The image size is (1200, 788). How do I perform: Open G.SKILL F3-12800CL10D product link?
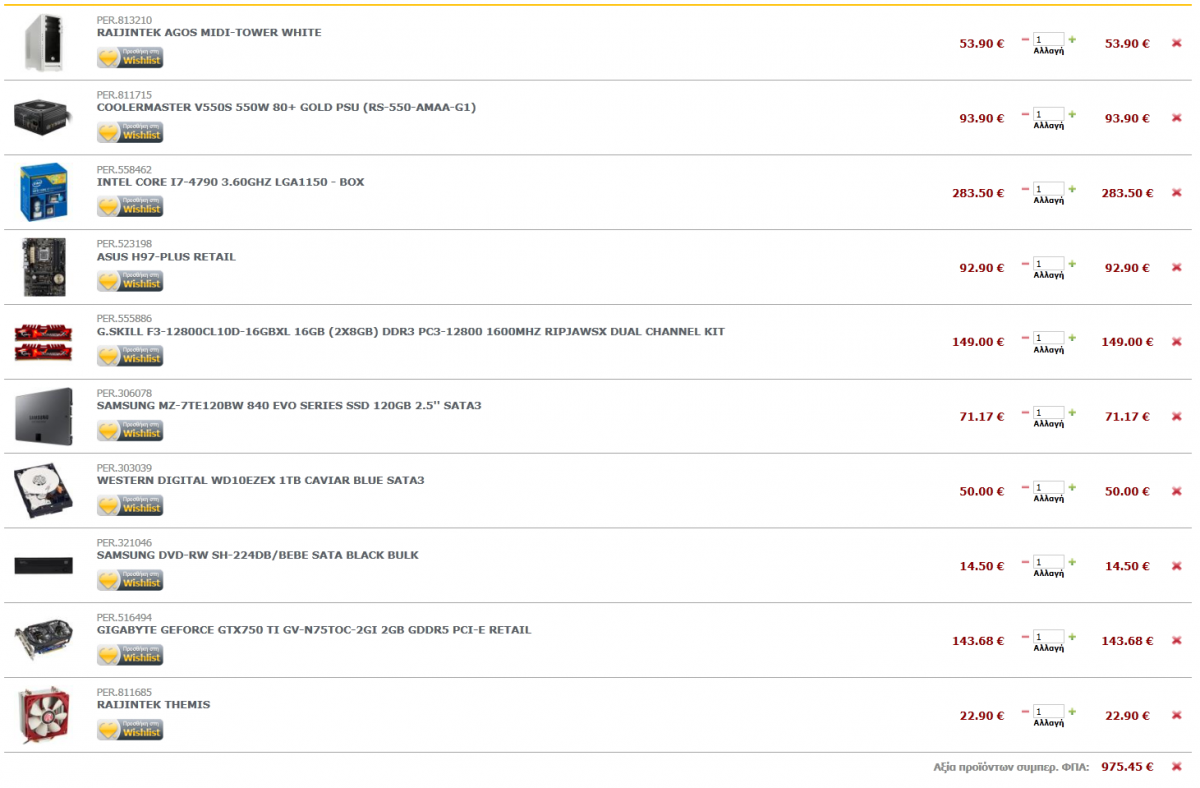[411, 331]
